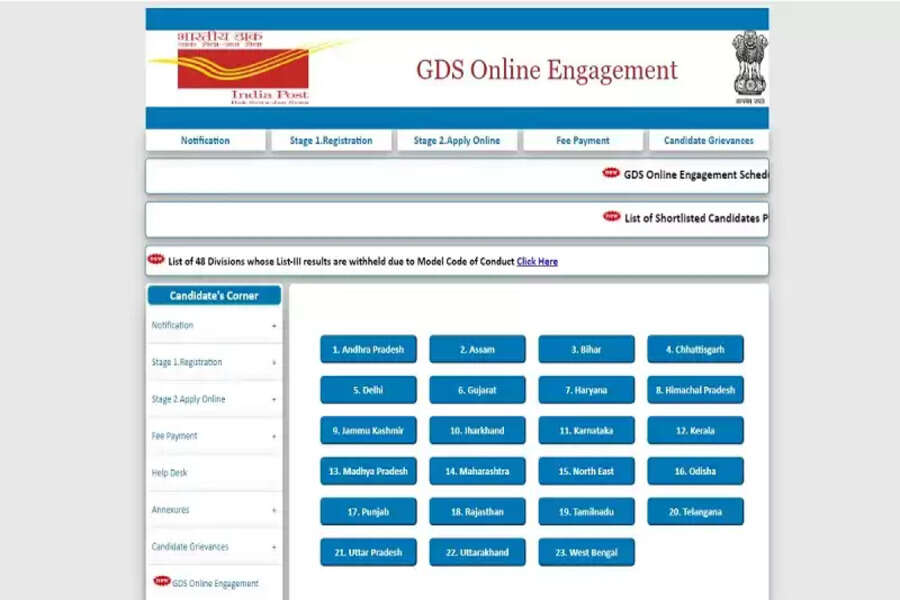Expand Stage 1.Registration in the sidebar
Viewport: 900px width, 600px height.
tap(274, 363)
